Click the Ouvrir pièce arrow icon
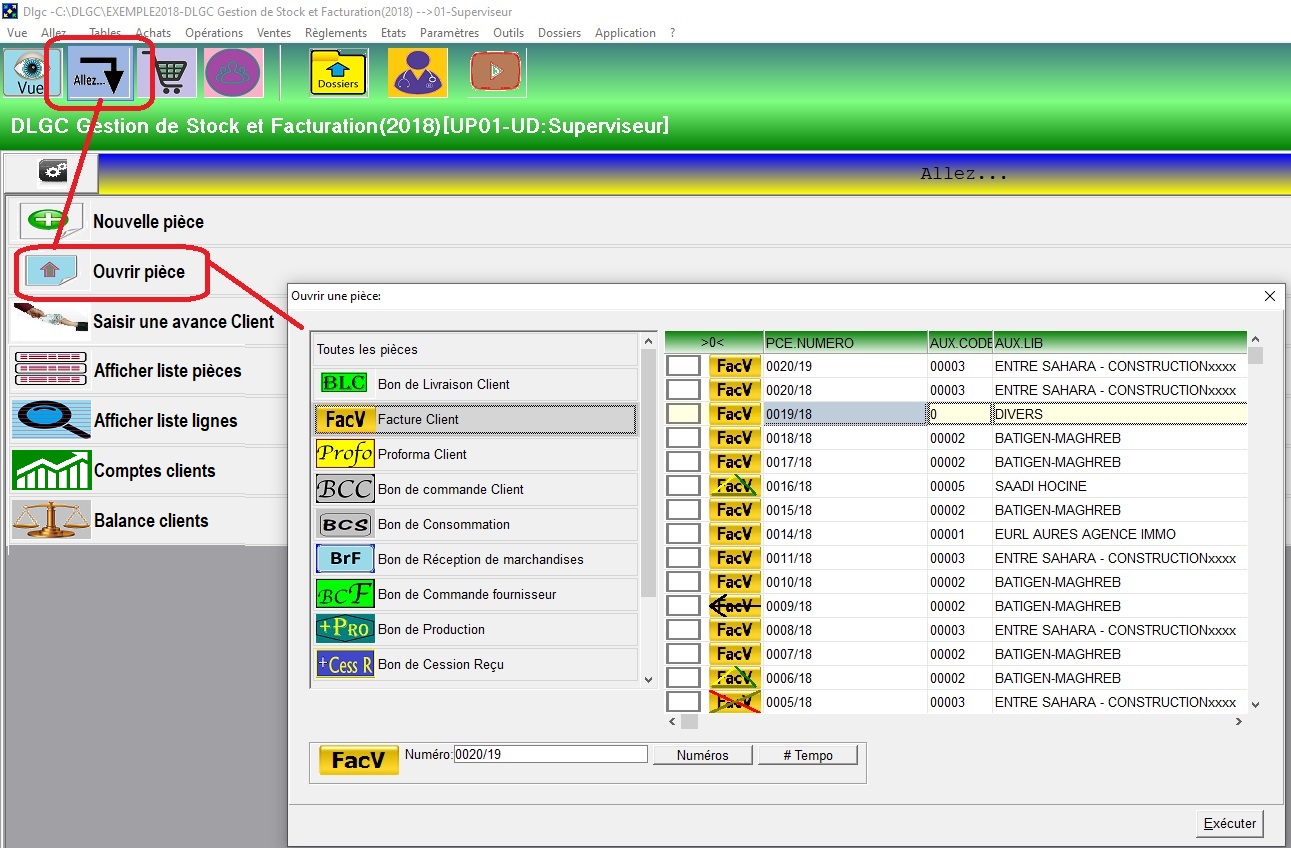The image size is (1291, 849). [51, 271]
